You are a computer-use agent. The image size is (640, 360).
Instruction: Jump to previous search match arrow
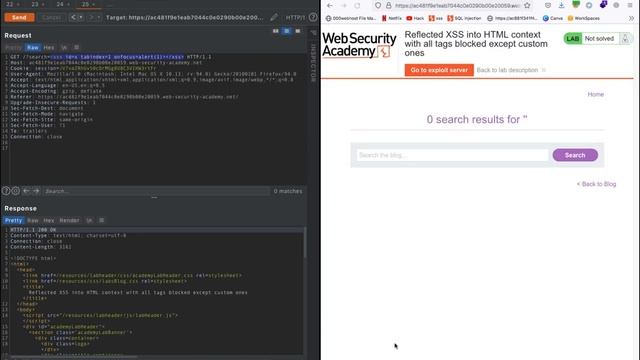pyautogui.click(x=26, y=191)
